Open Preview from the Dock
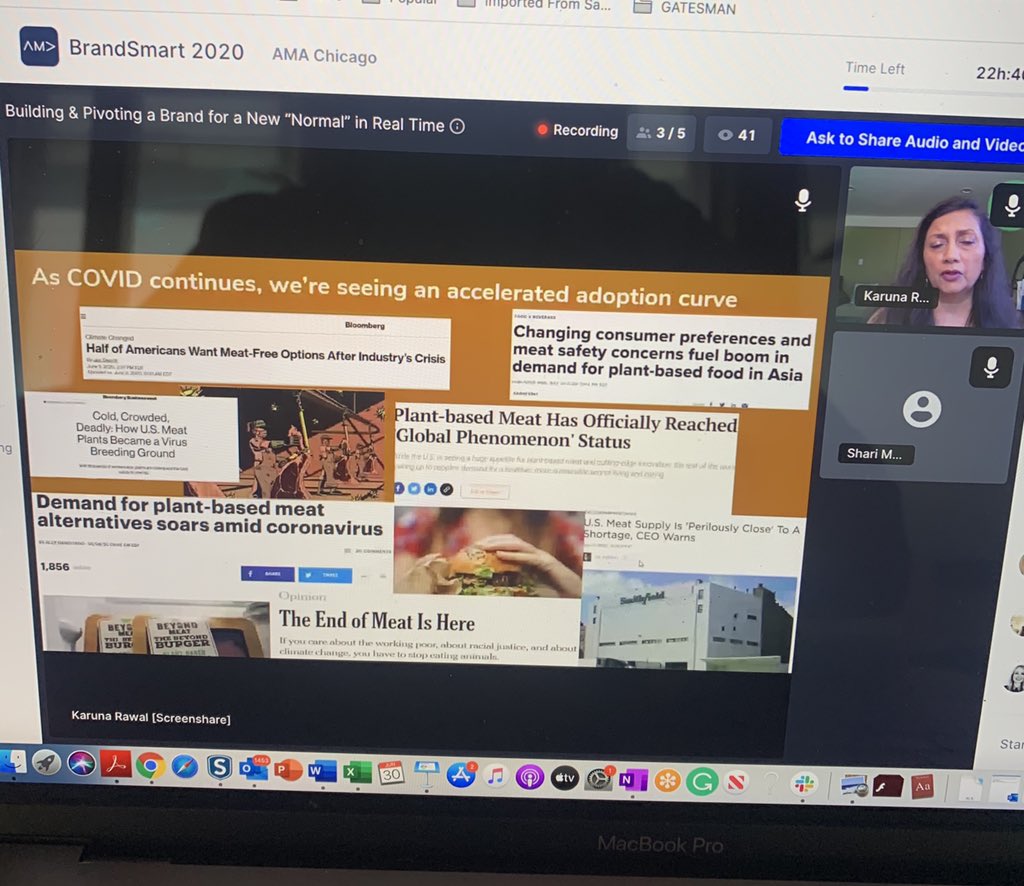The width and height of the screenshot is (1024, 886). point(854,785)
